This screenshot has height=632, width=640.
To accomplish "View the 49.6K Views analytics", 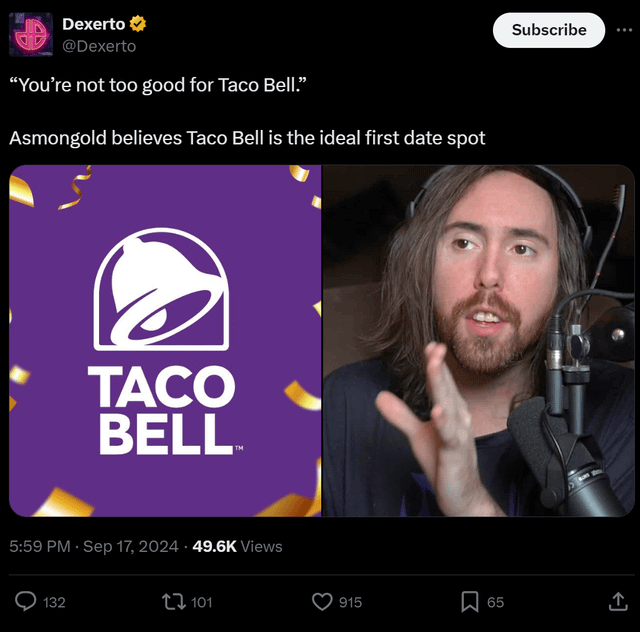I will (237, 546).
